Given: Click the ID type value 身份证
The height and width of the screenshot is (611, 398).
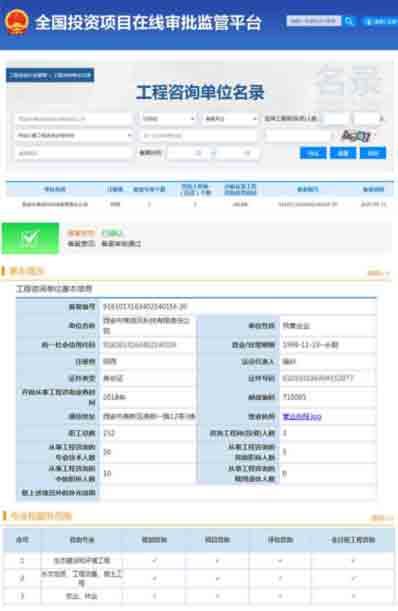Looking at the screenshot, I should pos(113,378).
